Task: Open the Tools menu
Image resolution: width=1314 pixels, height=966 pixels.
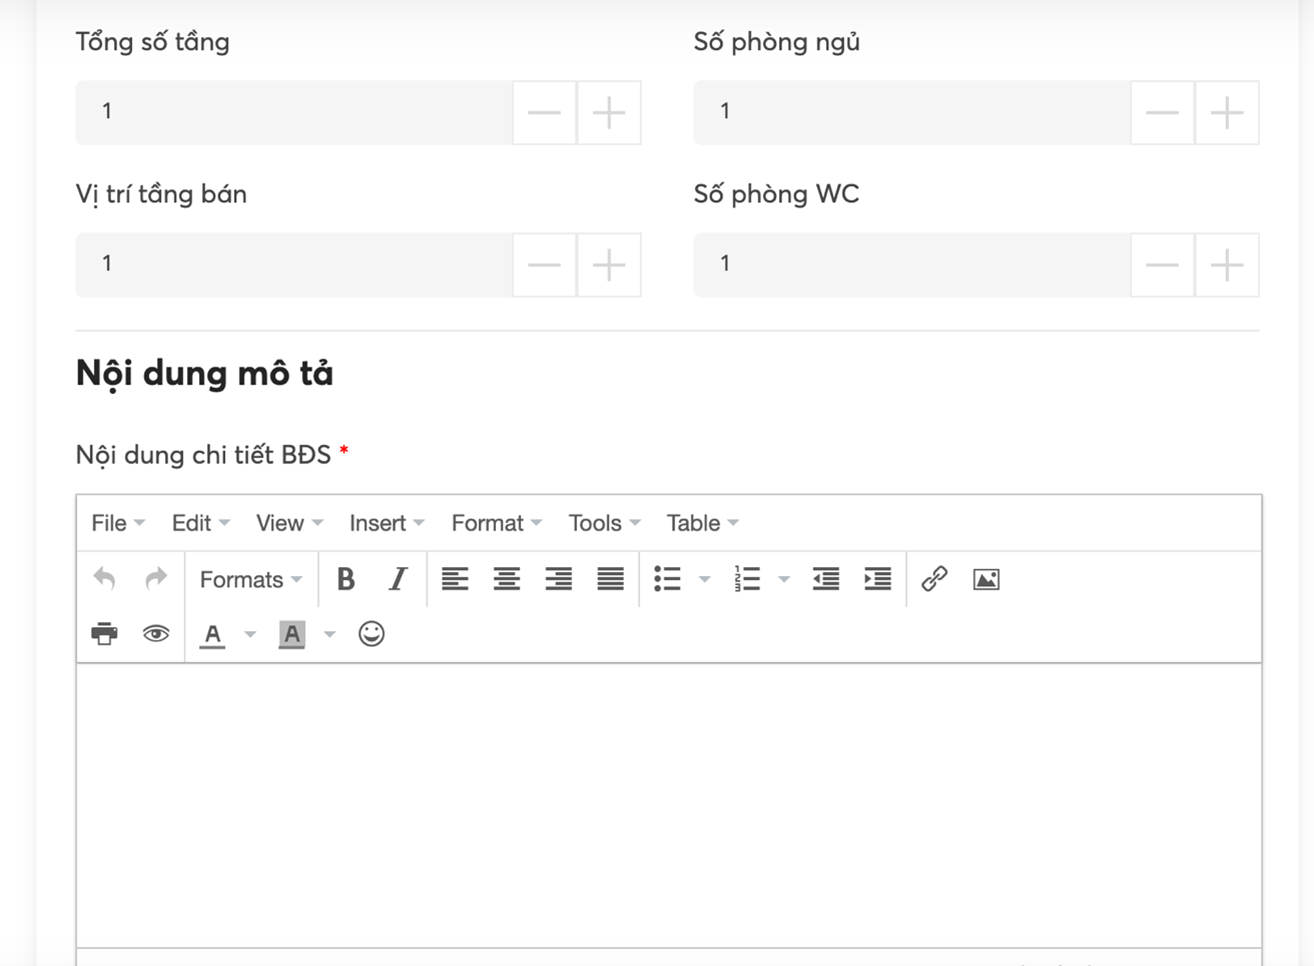Action: (605, 523)
